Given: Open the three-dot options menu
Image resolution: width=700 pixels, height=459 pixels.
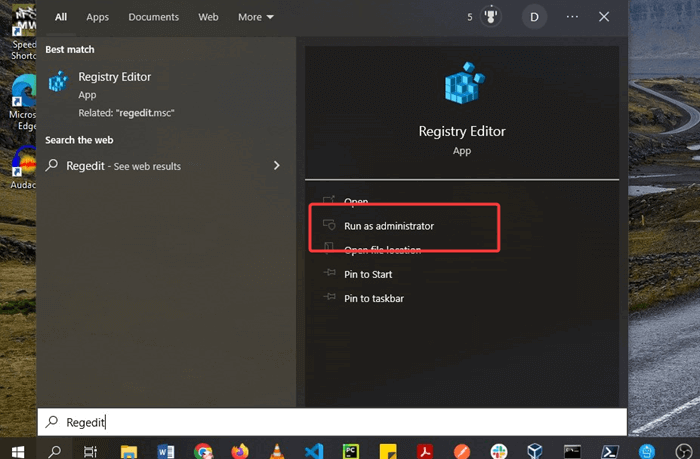Looking at the screenshot, I should click(572, 17).
